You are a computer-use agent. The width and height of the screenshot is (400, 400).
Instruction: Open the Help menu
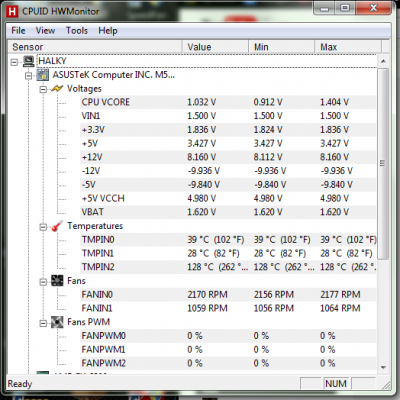pyautogui.click(x=108, y=31)
